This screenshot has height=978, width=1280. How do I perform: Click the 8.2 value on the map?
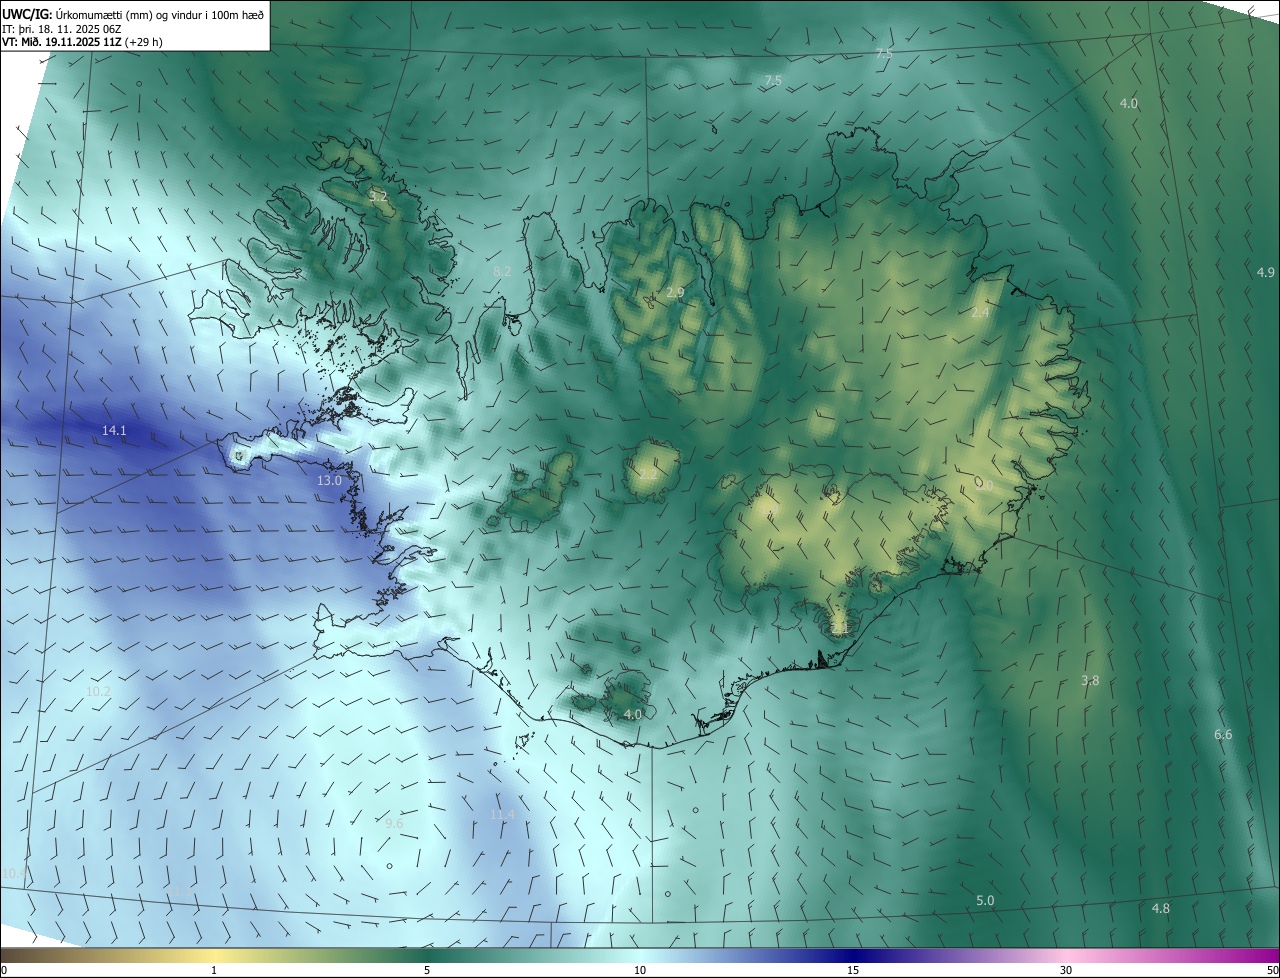point(502,271)
